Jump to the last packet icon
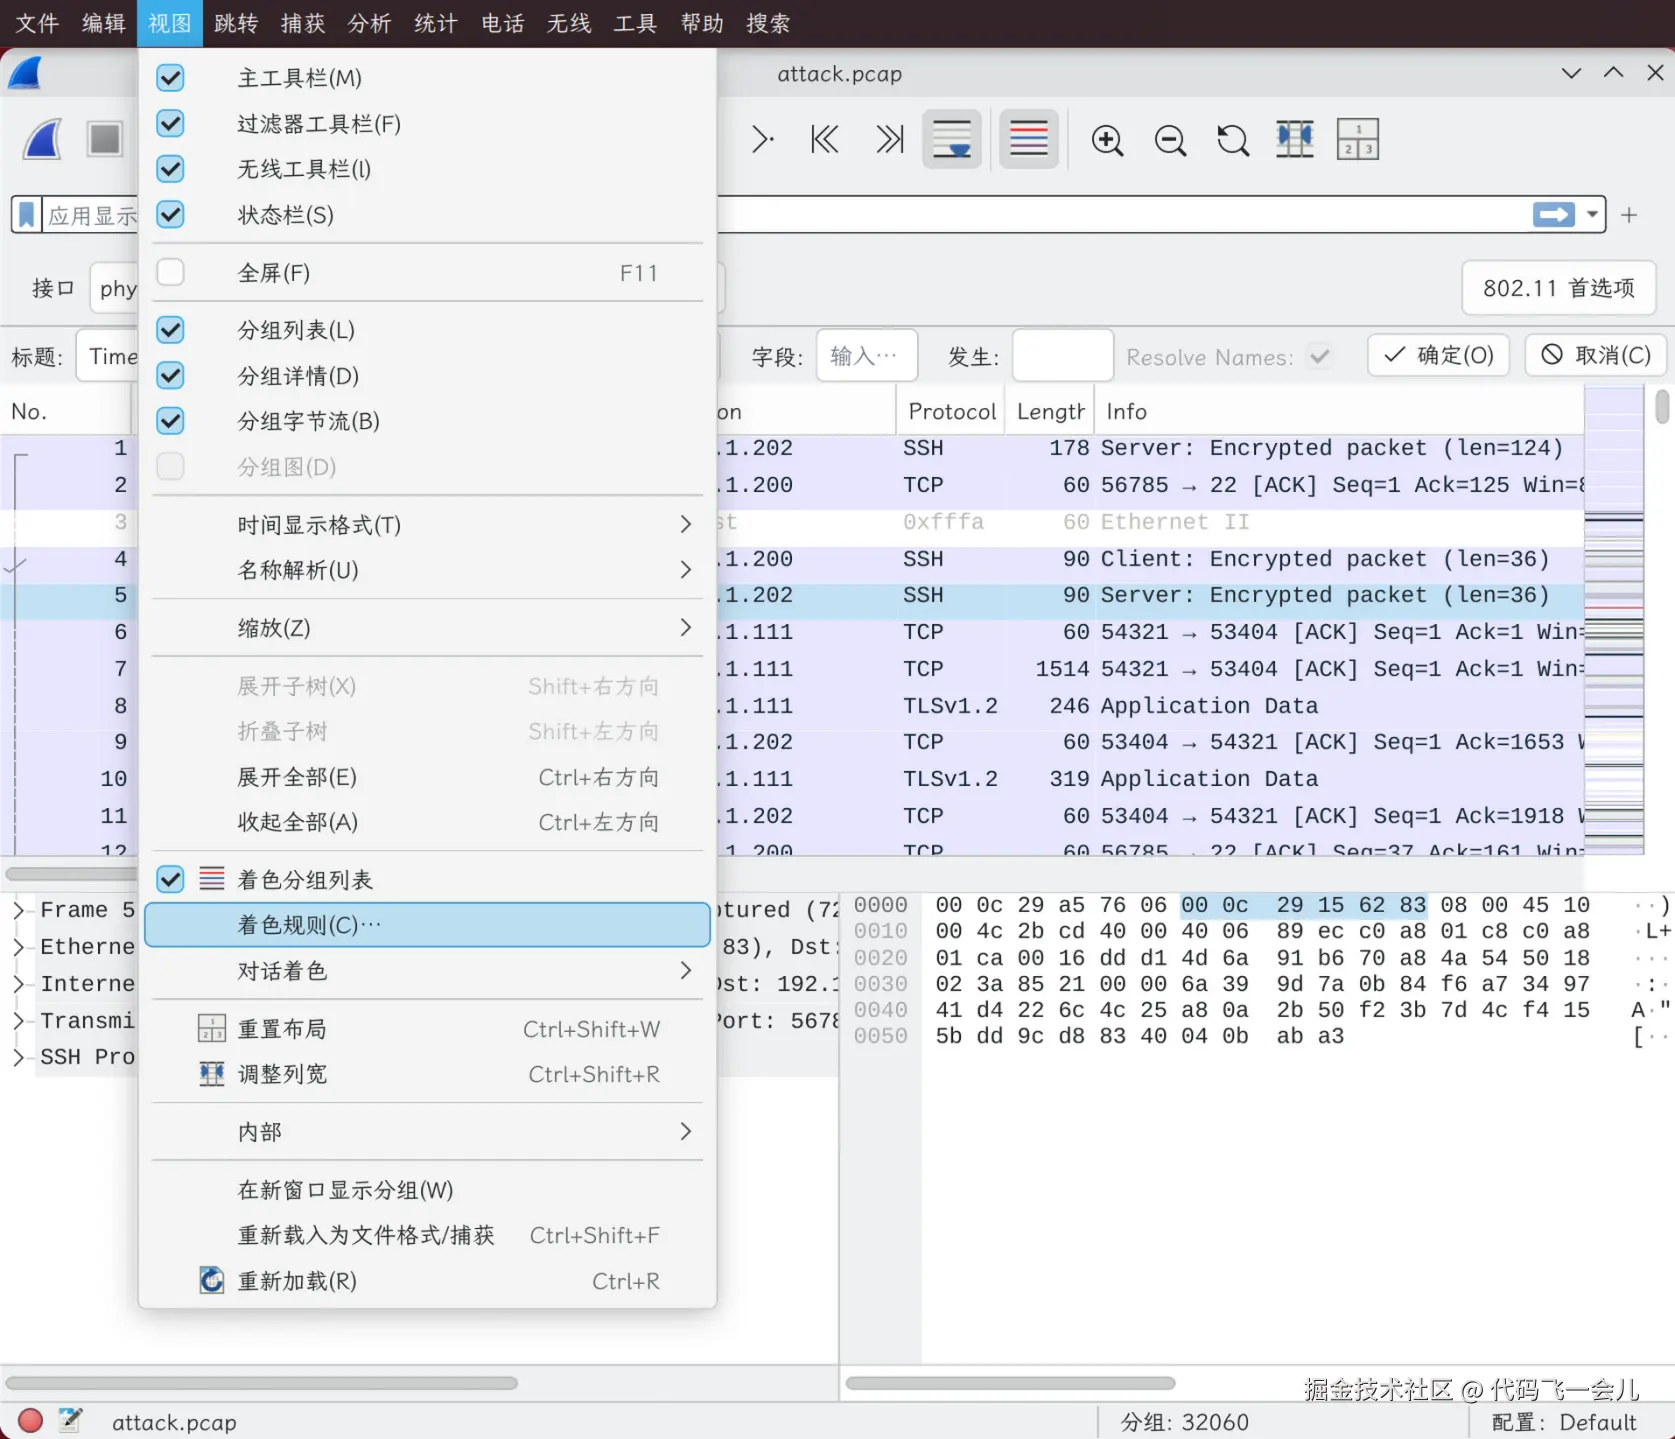 889,139
